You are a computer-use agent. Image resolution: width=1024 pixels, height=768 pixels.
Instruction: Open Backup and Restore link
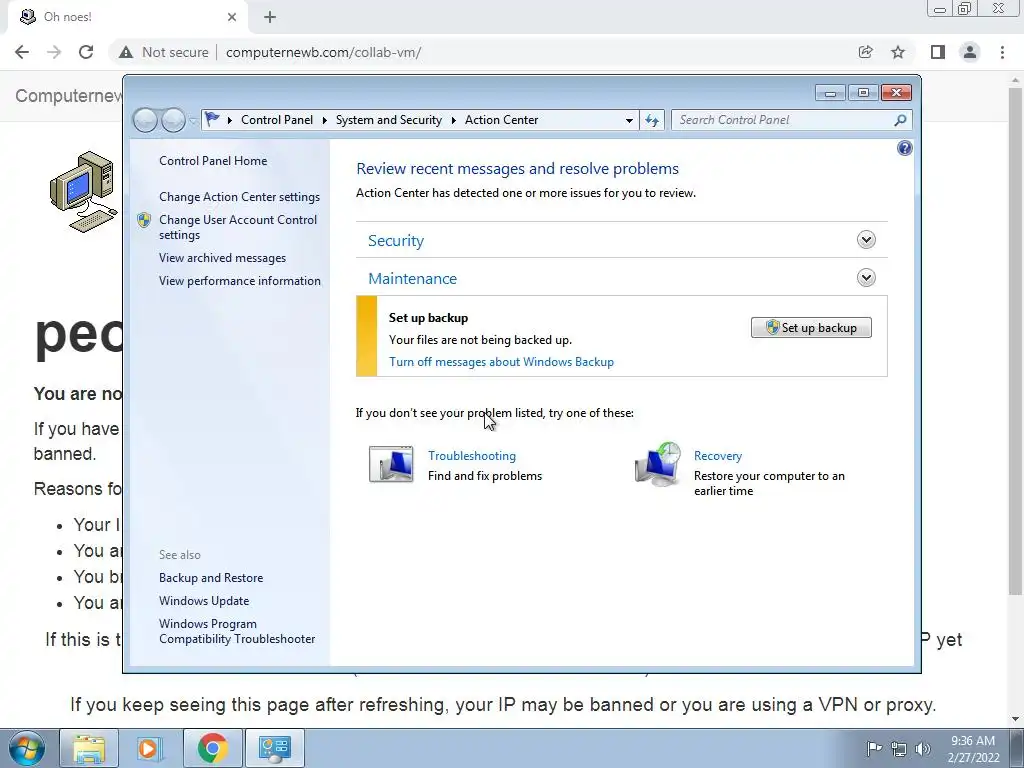coord(211,578)
